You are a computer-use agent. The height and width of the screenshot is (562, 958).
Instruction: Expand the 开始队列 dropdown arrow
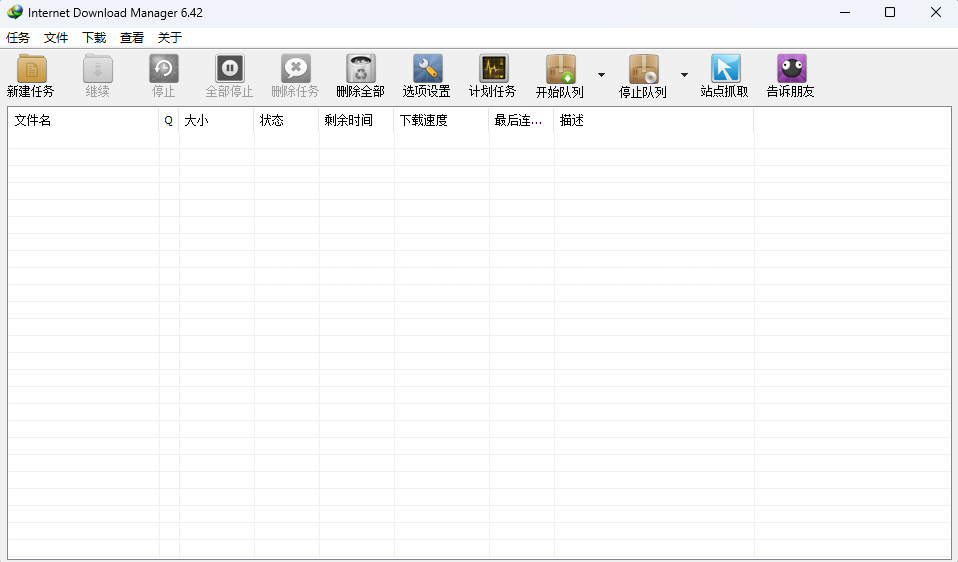coord(601,75)
